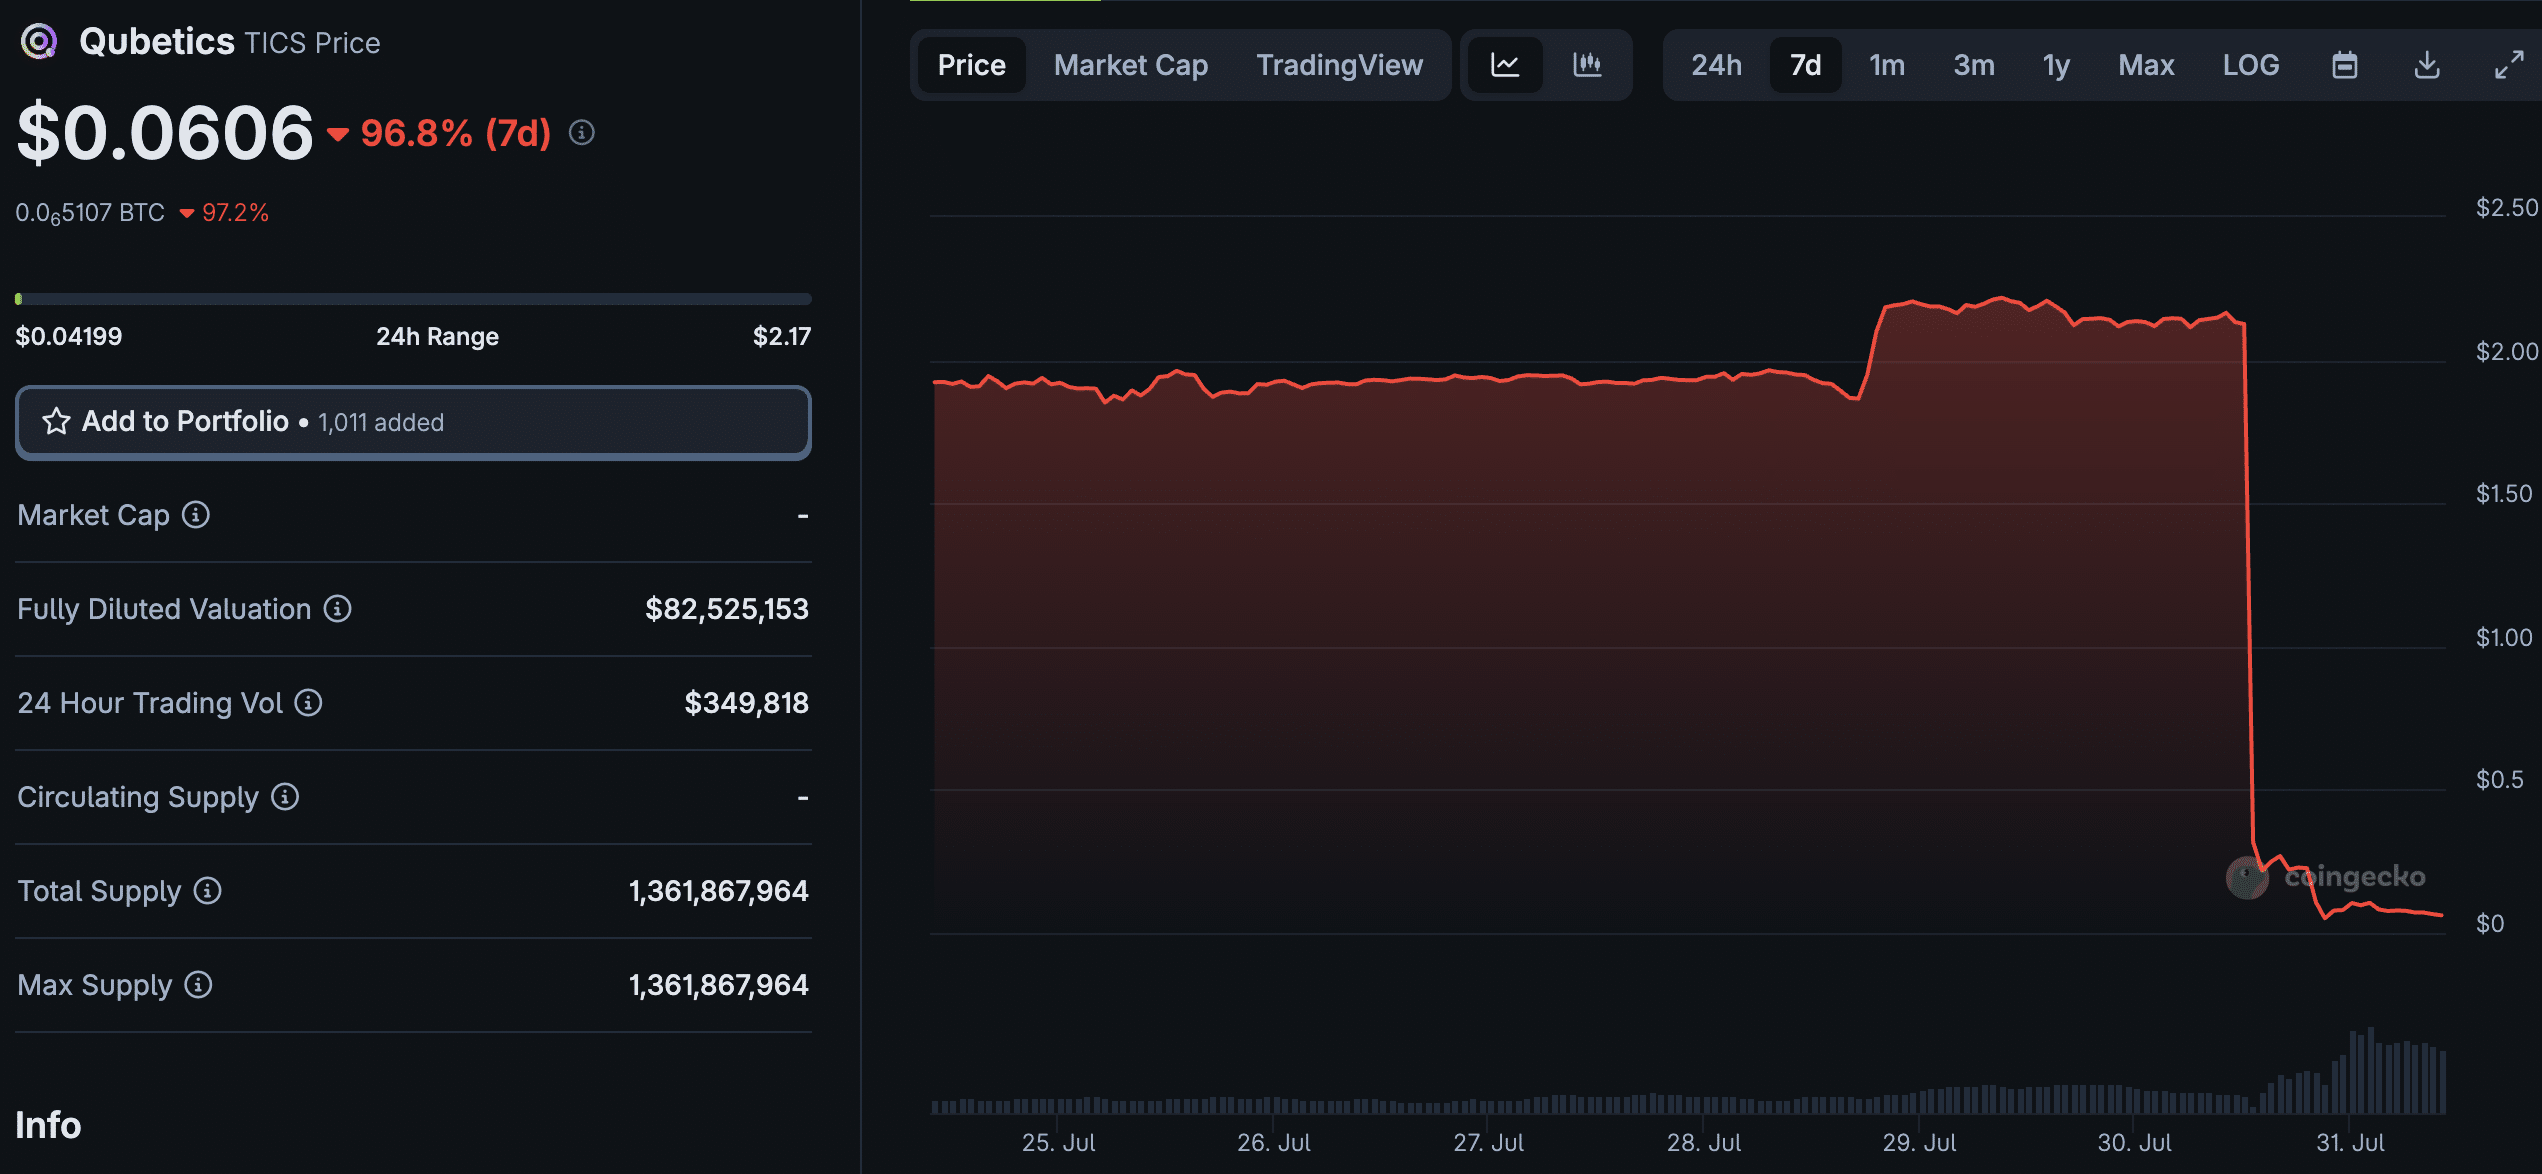Click the 30. Jul axis label
Viewport: 2542px width, 1174px height.
coord(2134,1142)
